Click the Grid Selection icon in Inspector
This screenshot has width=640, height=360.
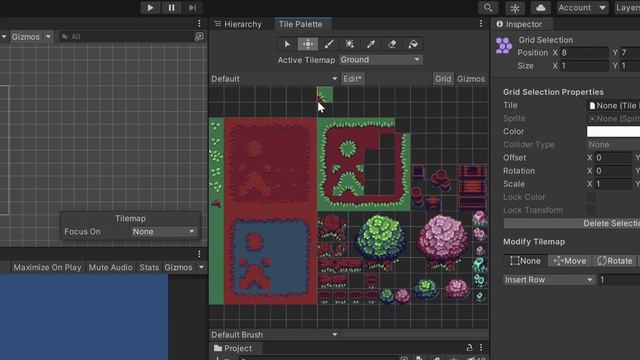point(504,45)
